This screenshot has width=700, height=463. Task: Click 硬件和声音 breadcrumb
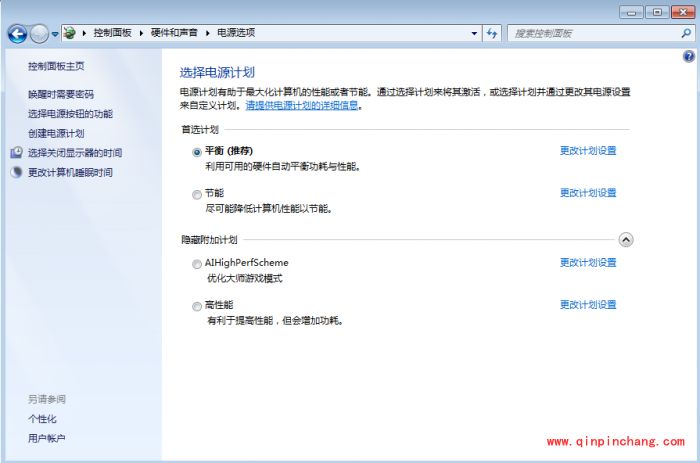[174, 33]
